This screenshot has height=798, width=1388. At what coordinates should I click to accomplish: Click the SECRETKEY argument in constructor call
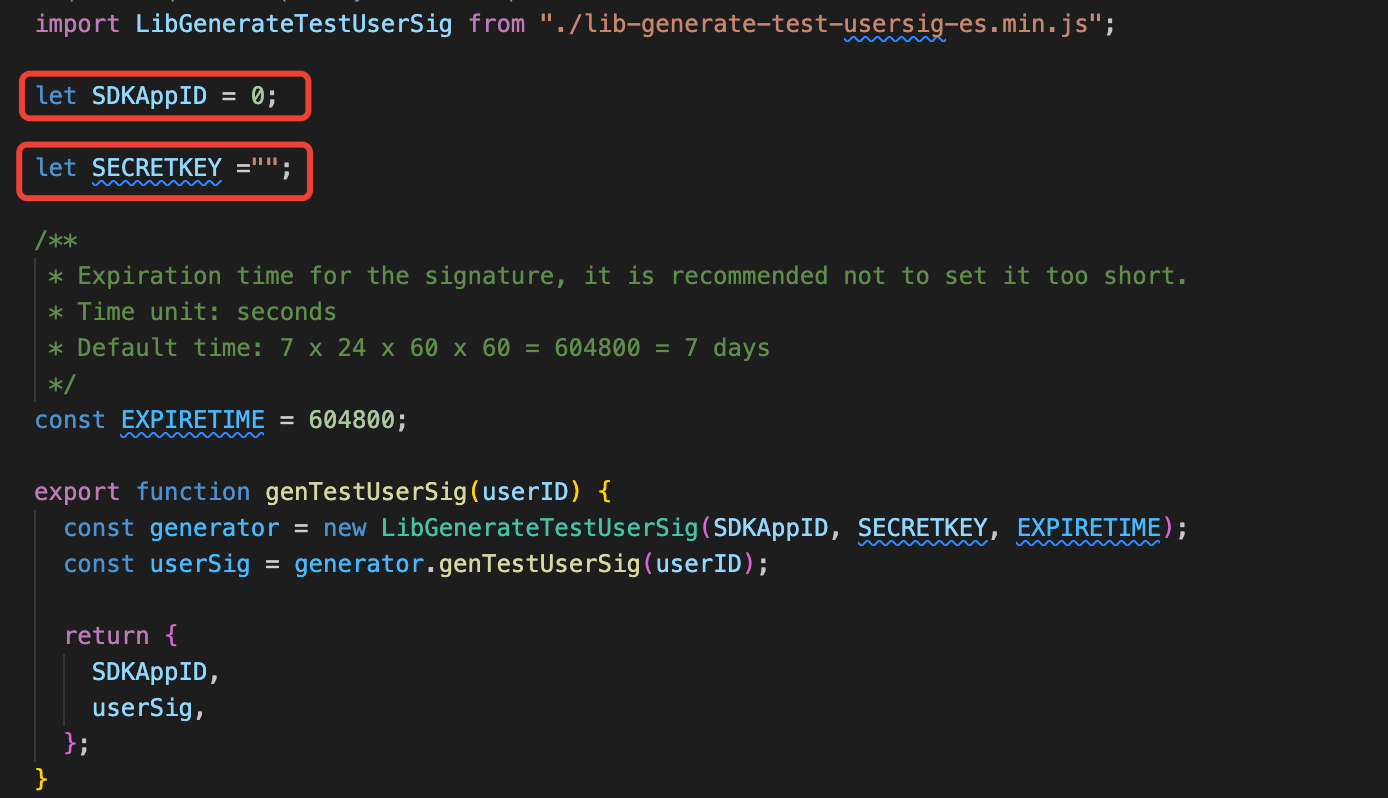pos(922,528)
